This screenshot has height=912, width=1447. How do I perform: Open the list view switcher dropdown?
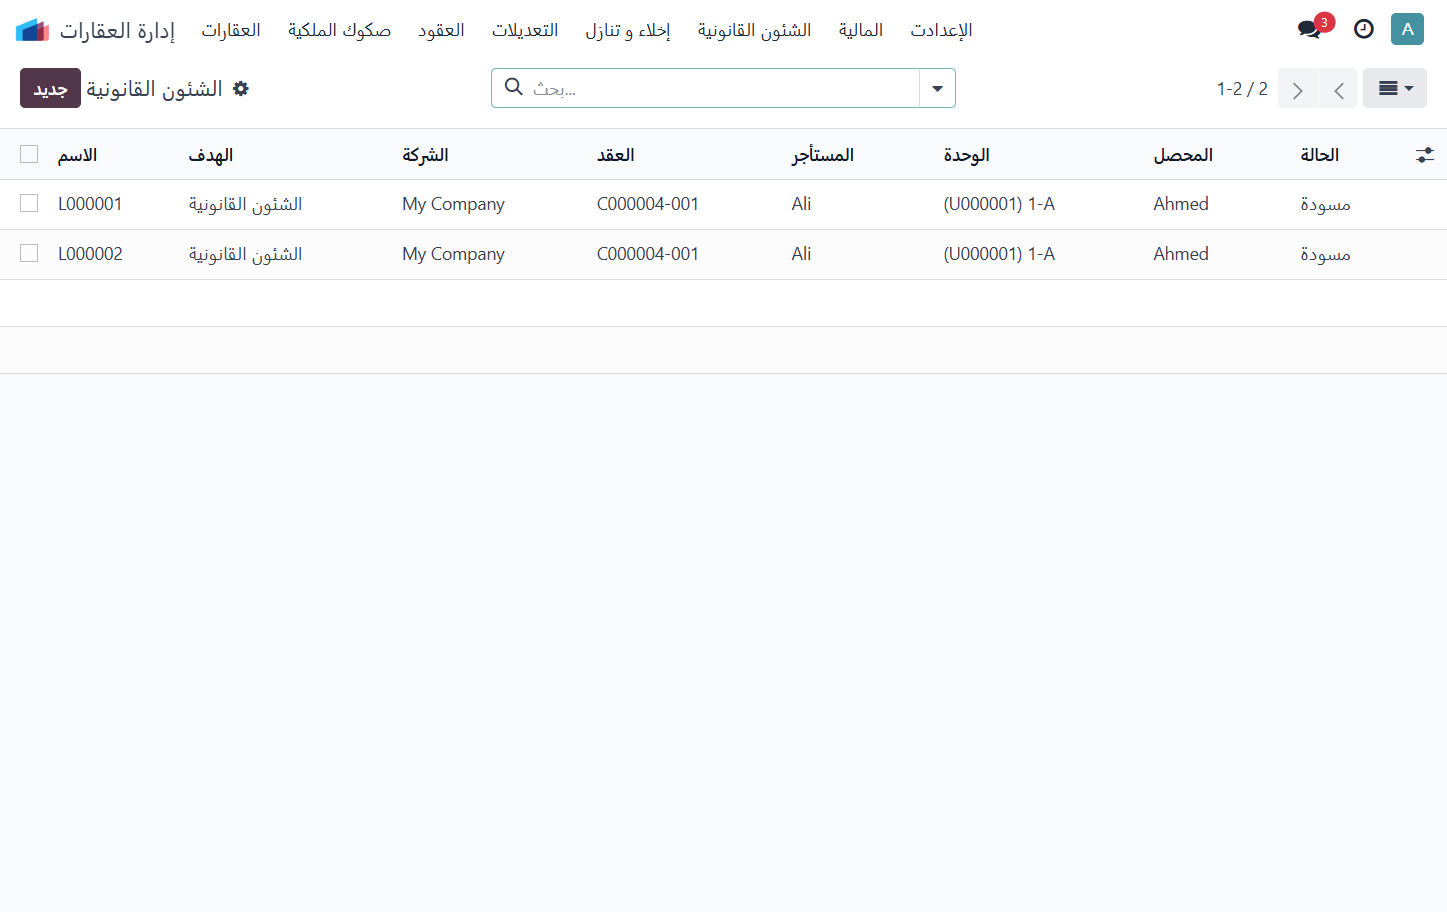point(1395,88)
